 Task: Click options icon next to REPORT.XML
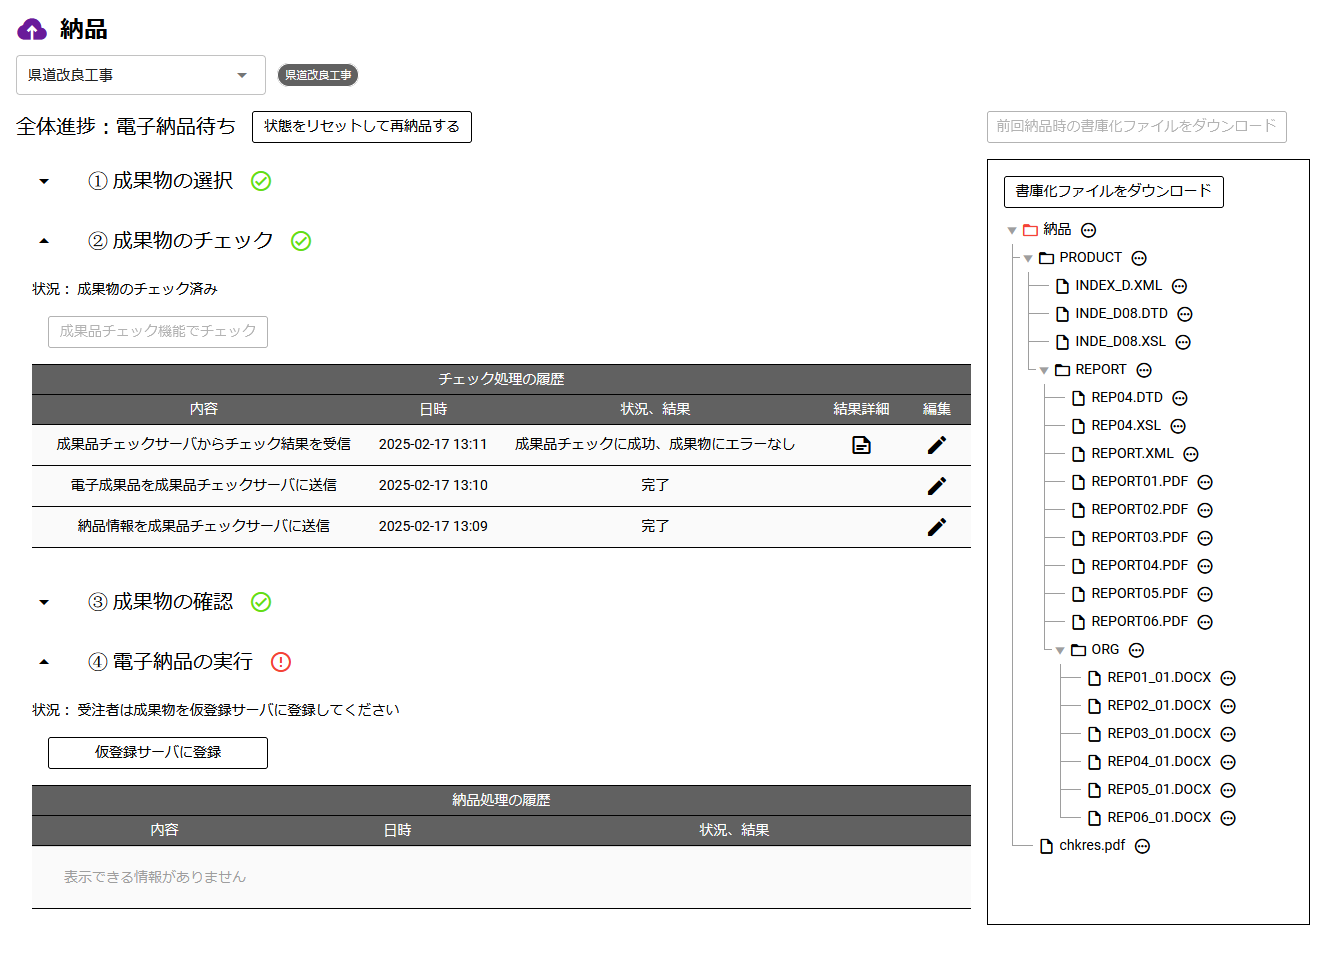pos(1190,454)
